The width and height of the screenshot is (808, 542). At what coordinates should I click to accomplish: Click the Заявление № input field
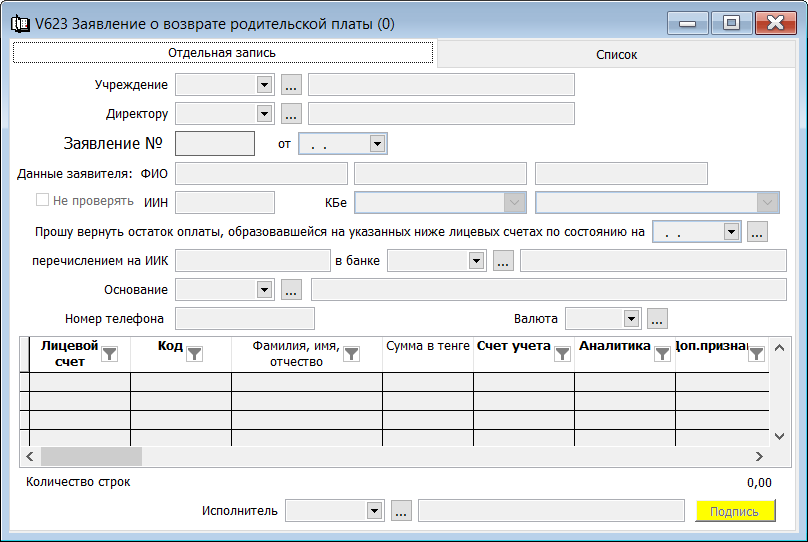coord(215,144)
